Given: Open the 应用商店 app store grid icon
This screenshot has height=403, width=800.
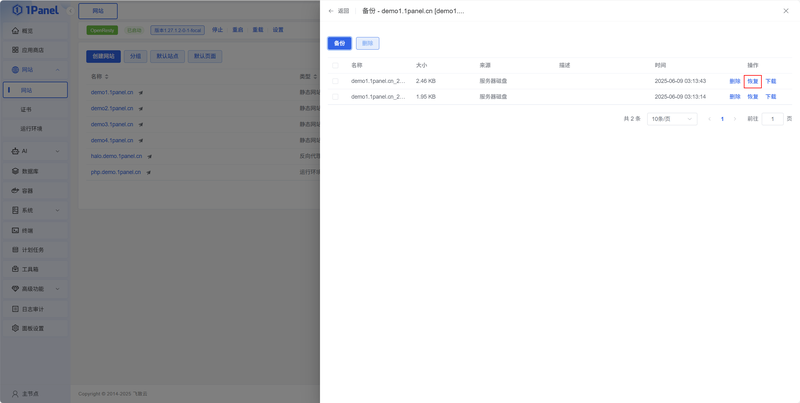Looking at the screenshot, I should pyautogui.click(x=15, y=50).
